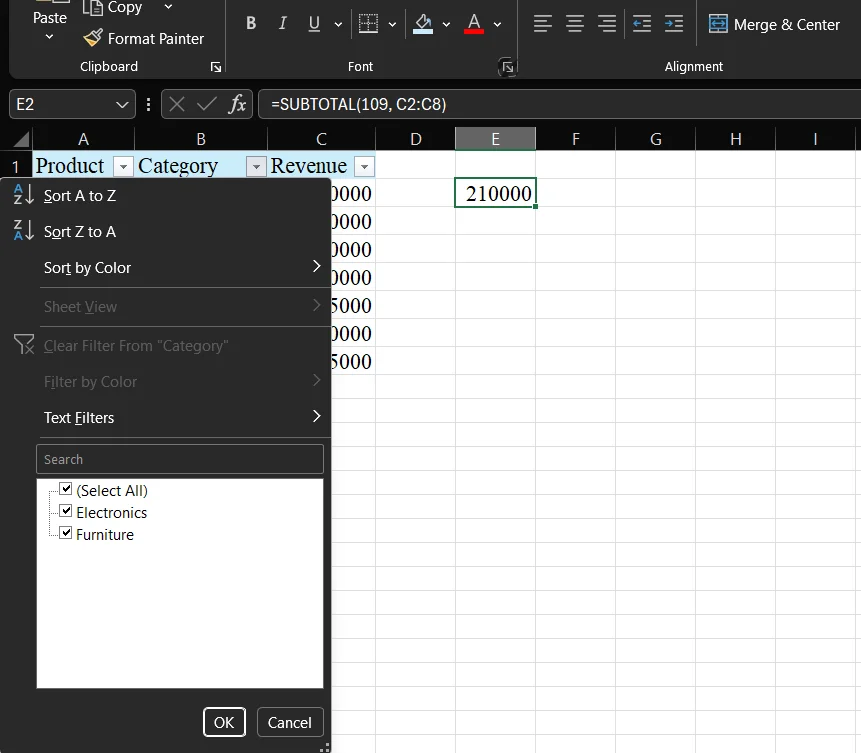The width and height of the screenshot is (861, 753).
Task: Open the Copy options dropdown arrow
Action: point(169,7)
